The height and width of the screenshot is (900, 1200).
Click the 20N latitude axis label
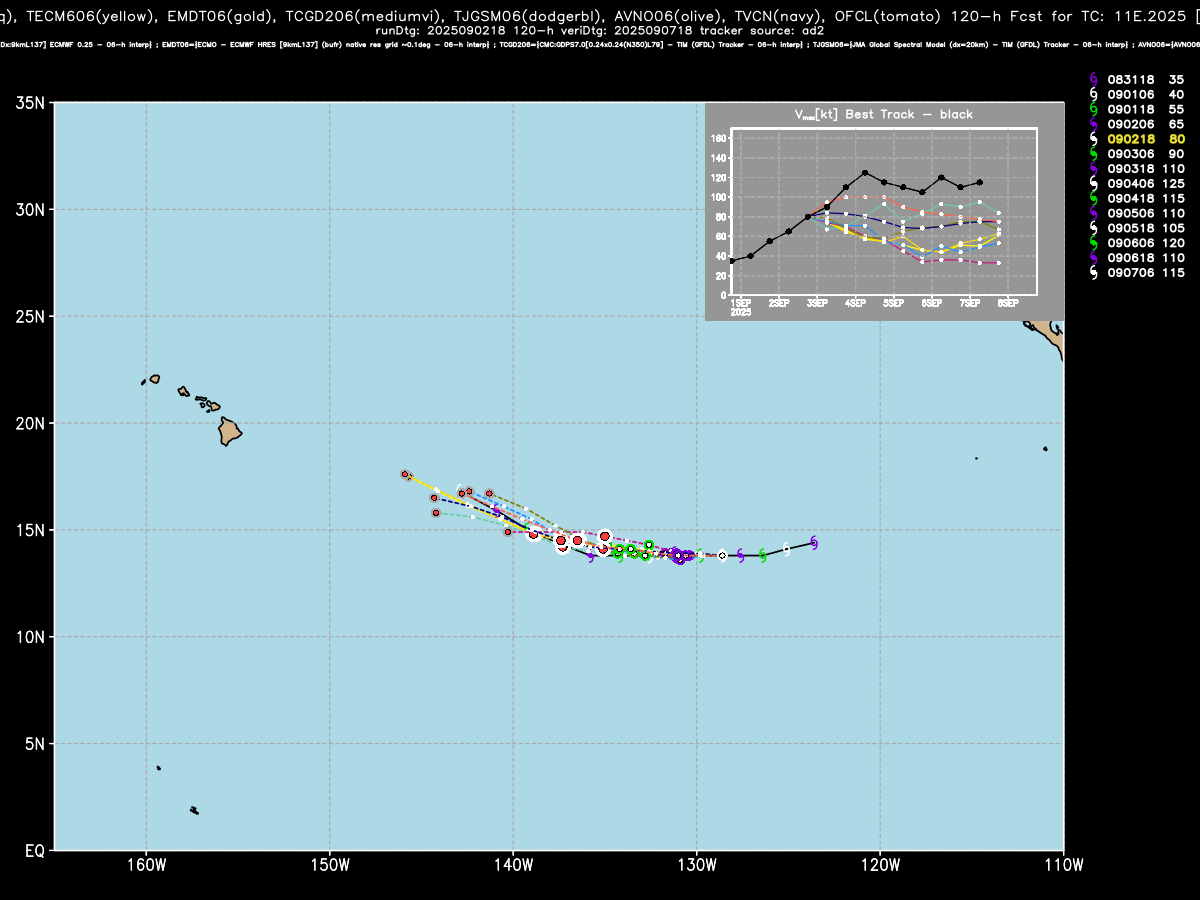tap(29, 423)
